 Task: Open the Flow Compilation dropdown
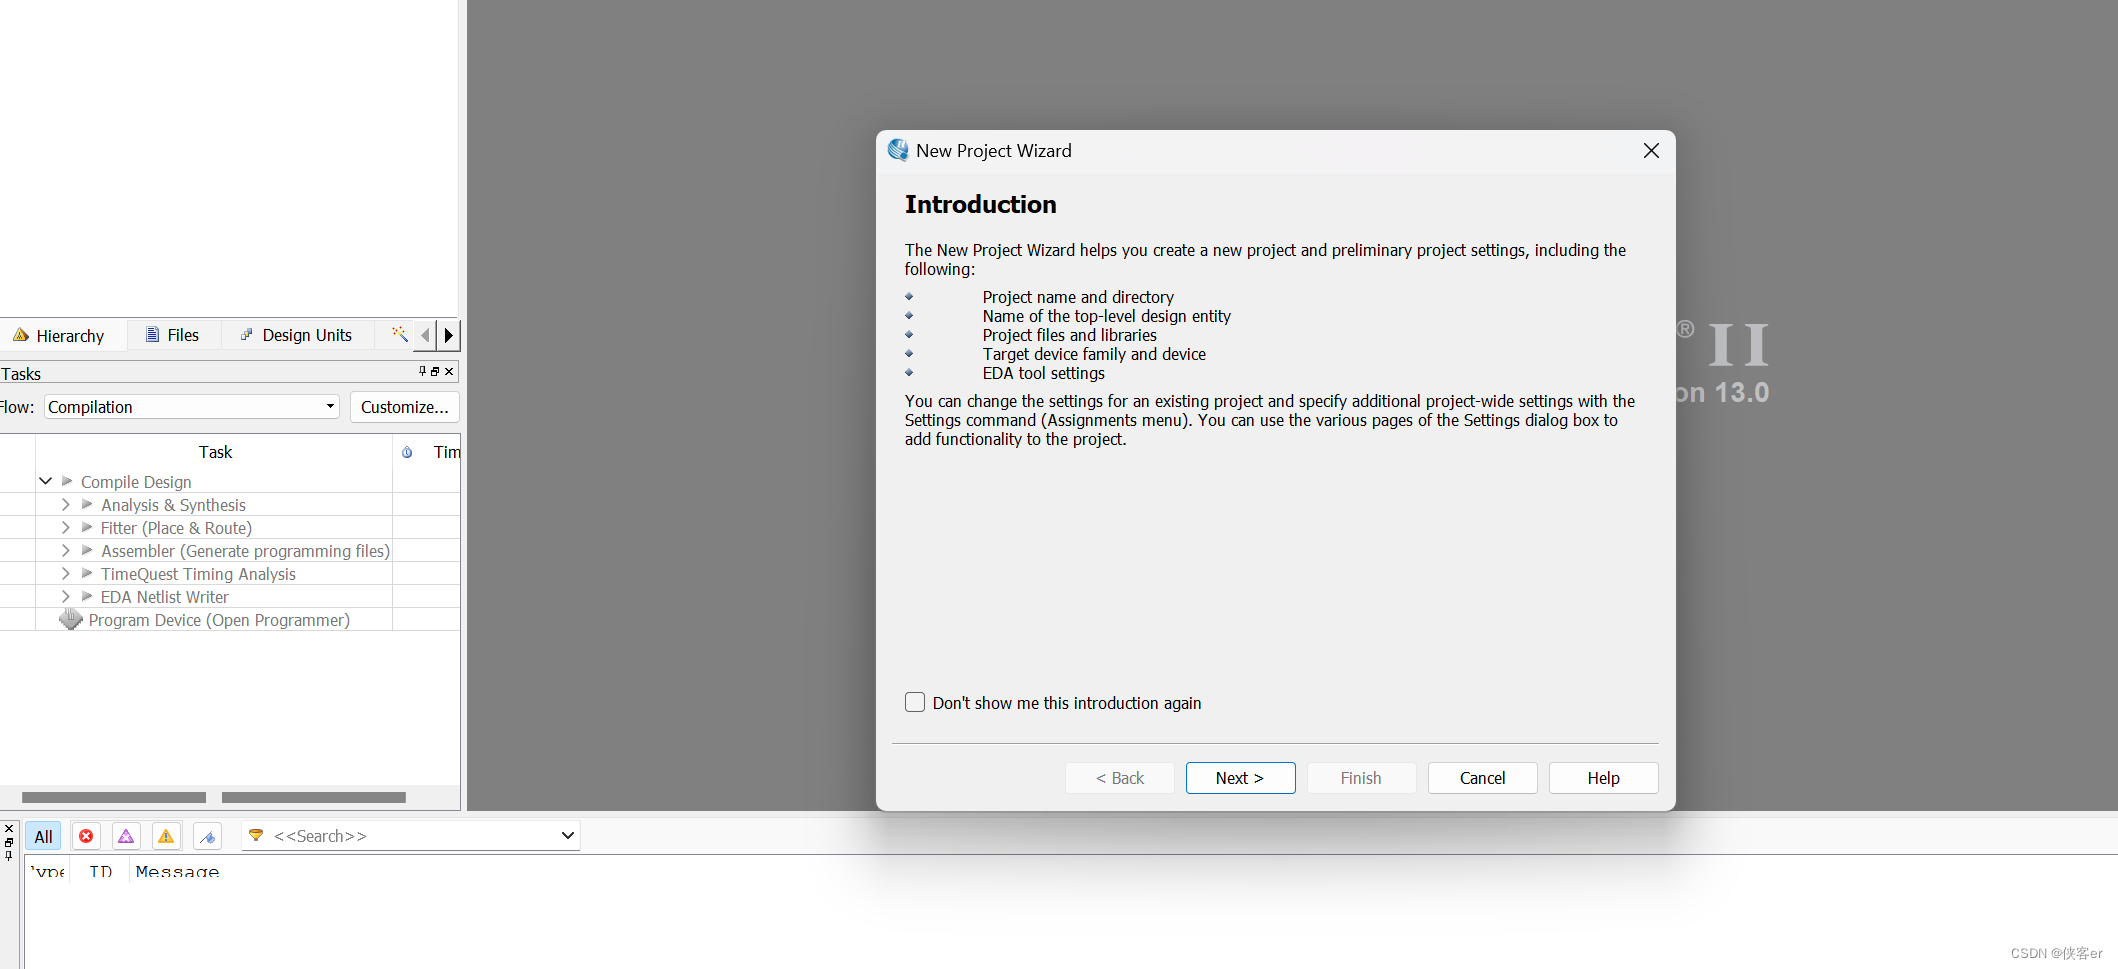(192, 407)
